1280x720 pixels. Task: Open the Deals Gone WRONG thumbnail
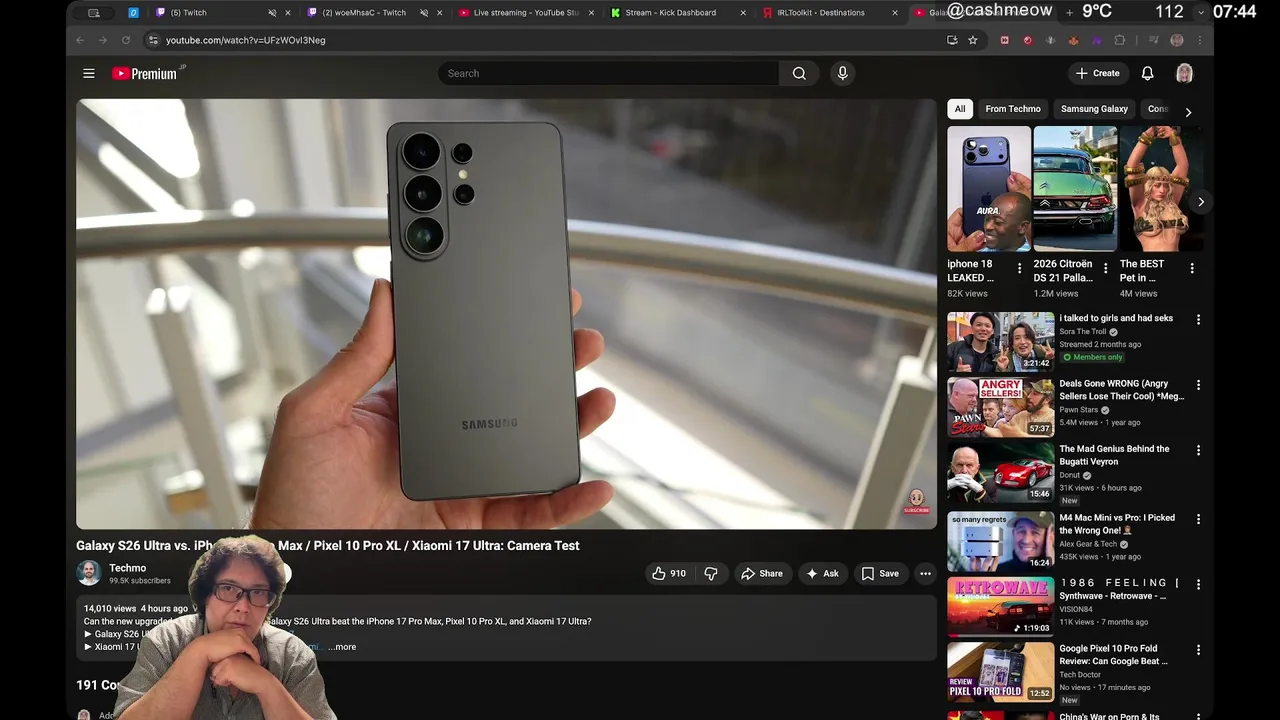[x=1001, y=407]
